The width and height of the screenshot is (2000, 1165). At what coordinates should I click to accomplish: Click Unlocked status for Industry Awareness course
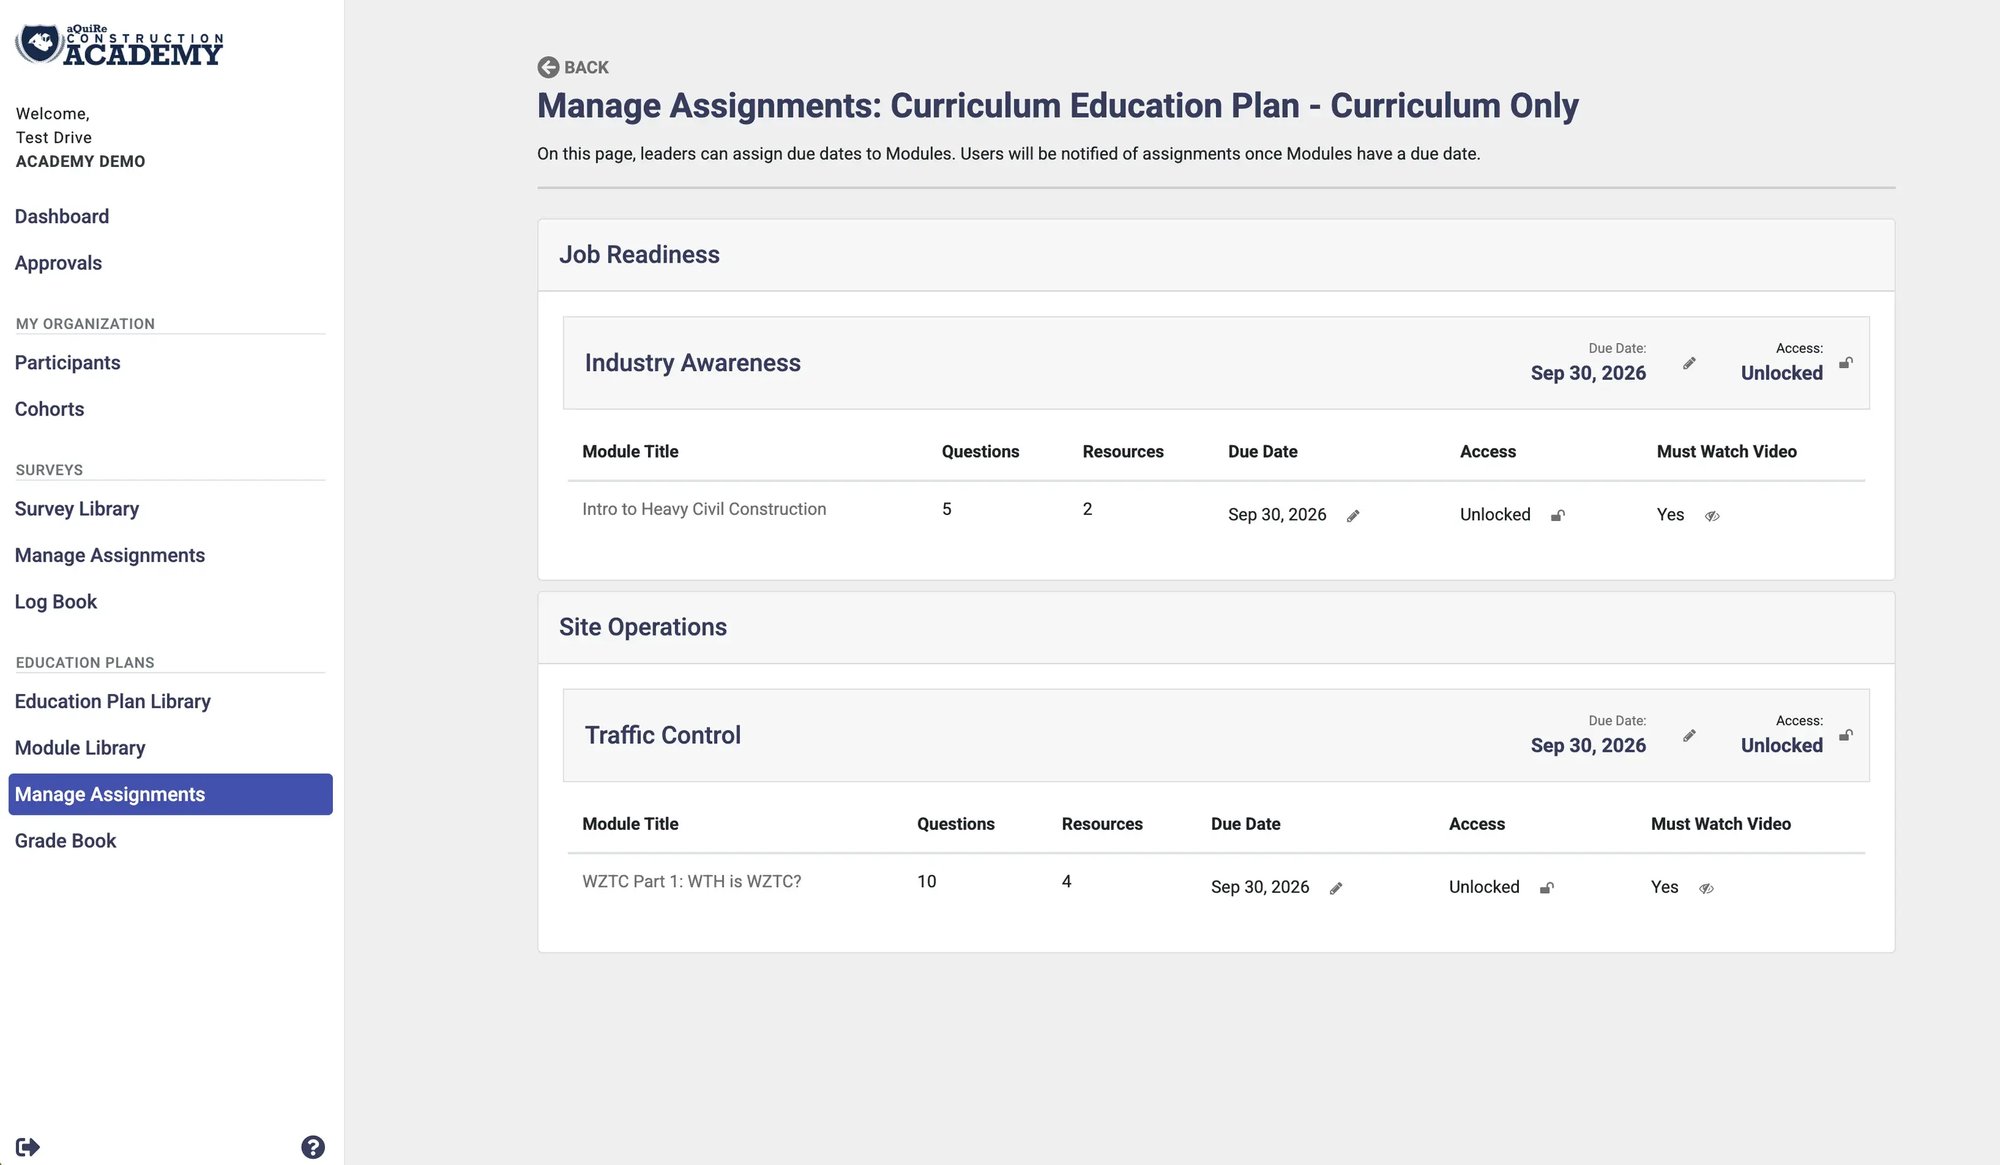tap(1782, 373)
